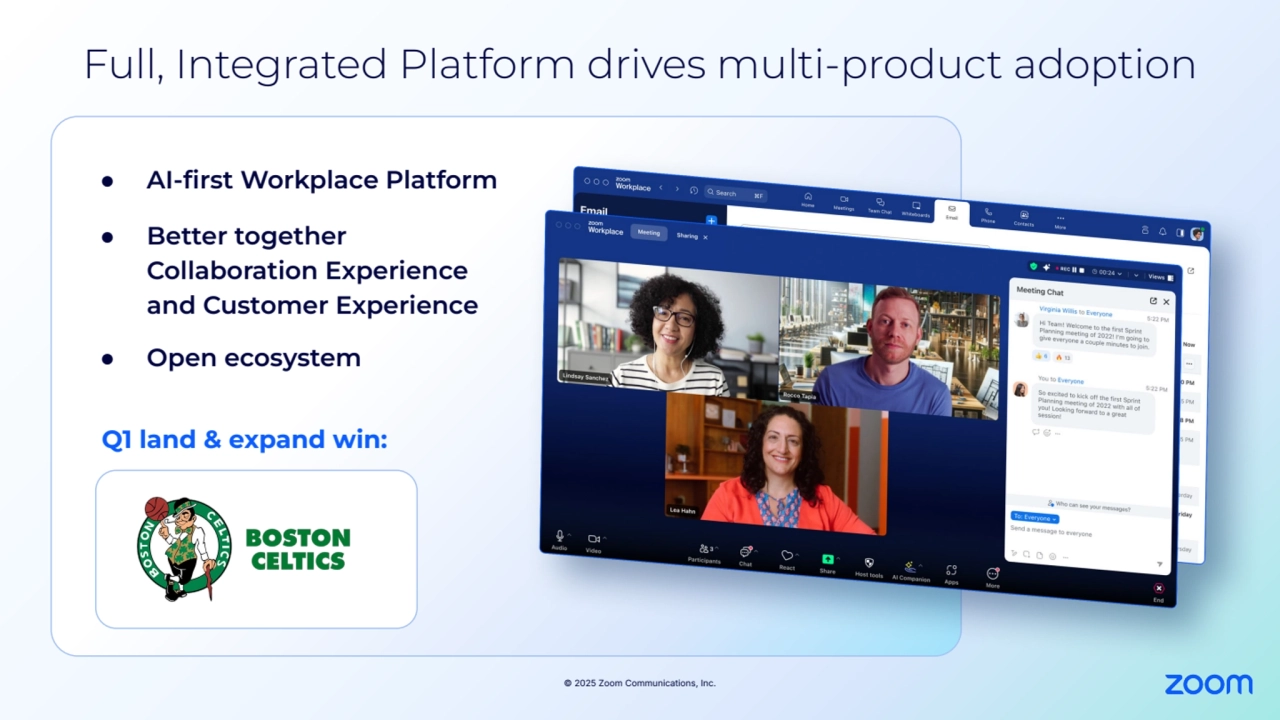Viewport: 1280px width, 720px height.
Task: Click the green encryption shield icon
Action: tap(1034, 267)
